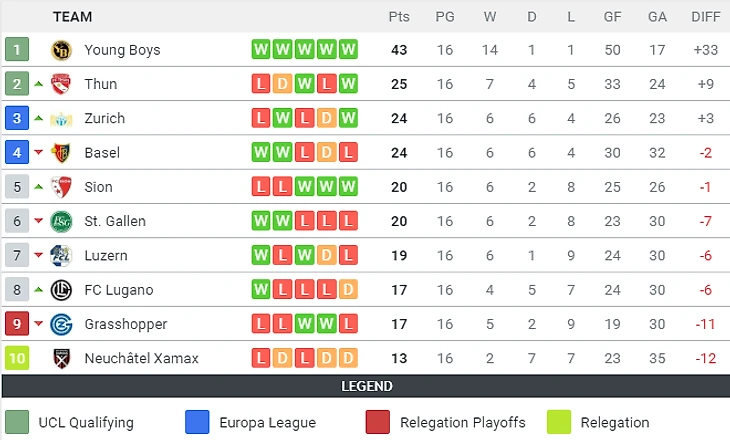Click the green UCL Qualifying legend swatch
The image size is (730, 440).
click(x=17, y=422)
